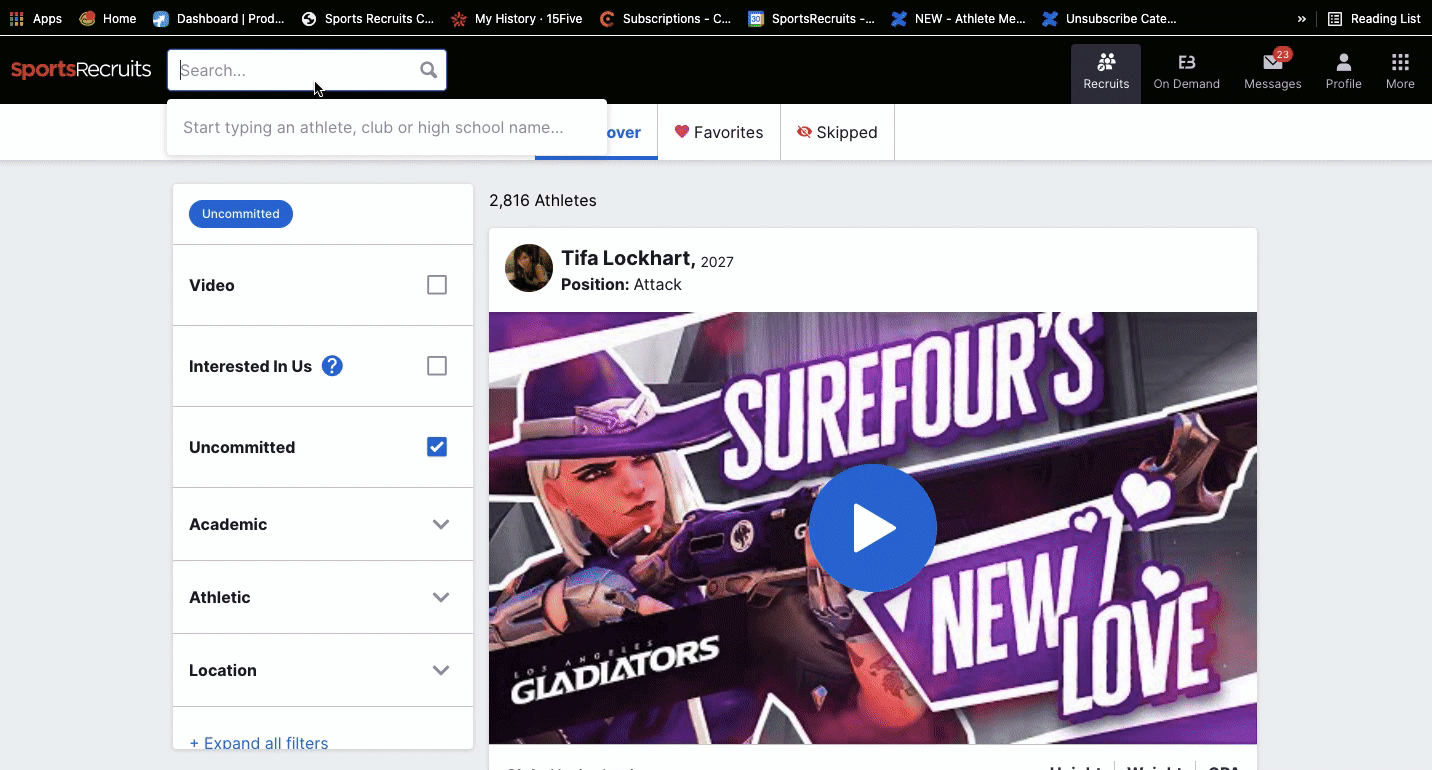The image size is (1432, 770).
Task: Click the SportsRecruits logo
Action: (x=81, y=70)
